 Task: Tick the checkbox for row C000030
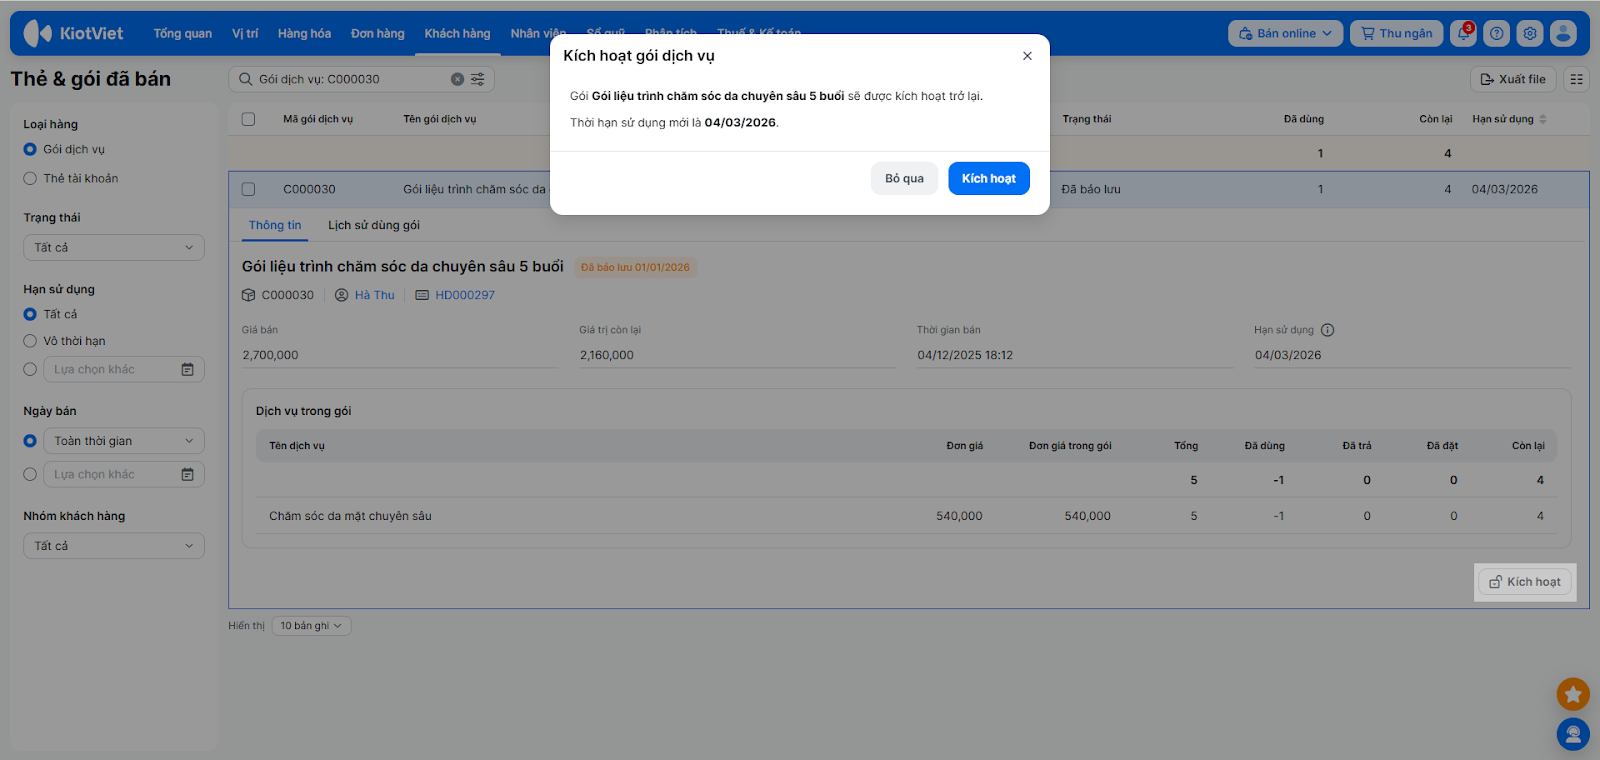249,189
